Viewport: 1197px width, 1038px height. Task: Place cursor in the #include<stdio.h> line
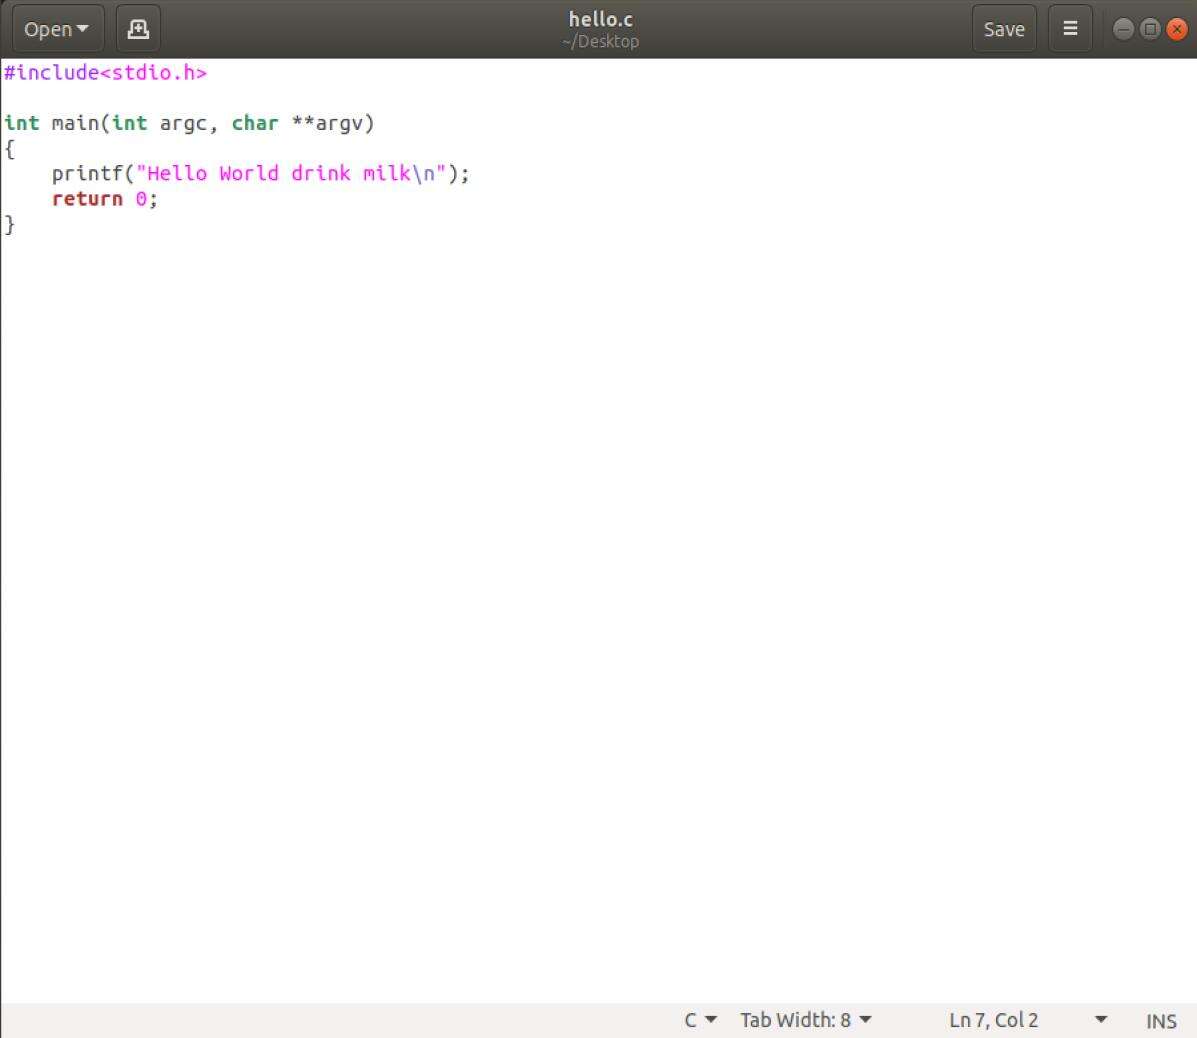(105, 73)
